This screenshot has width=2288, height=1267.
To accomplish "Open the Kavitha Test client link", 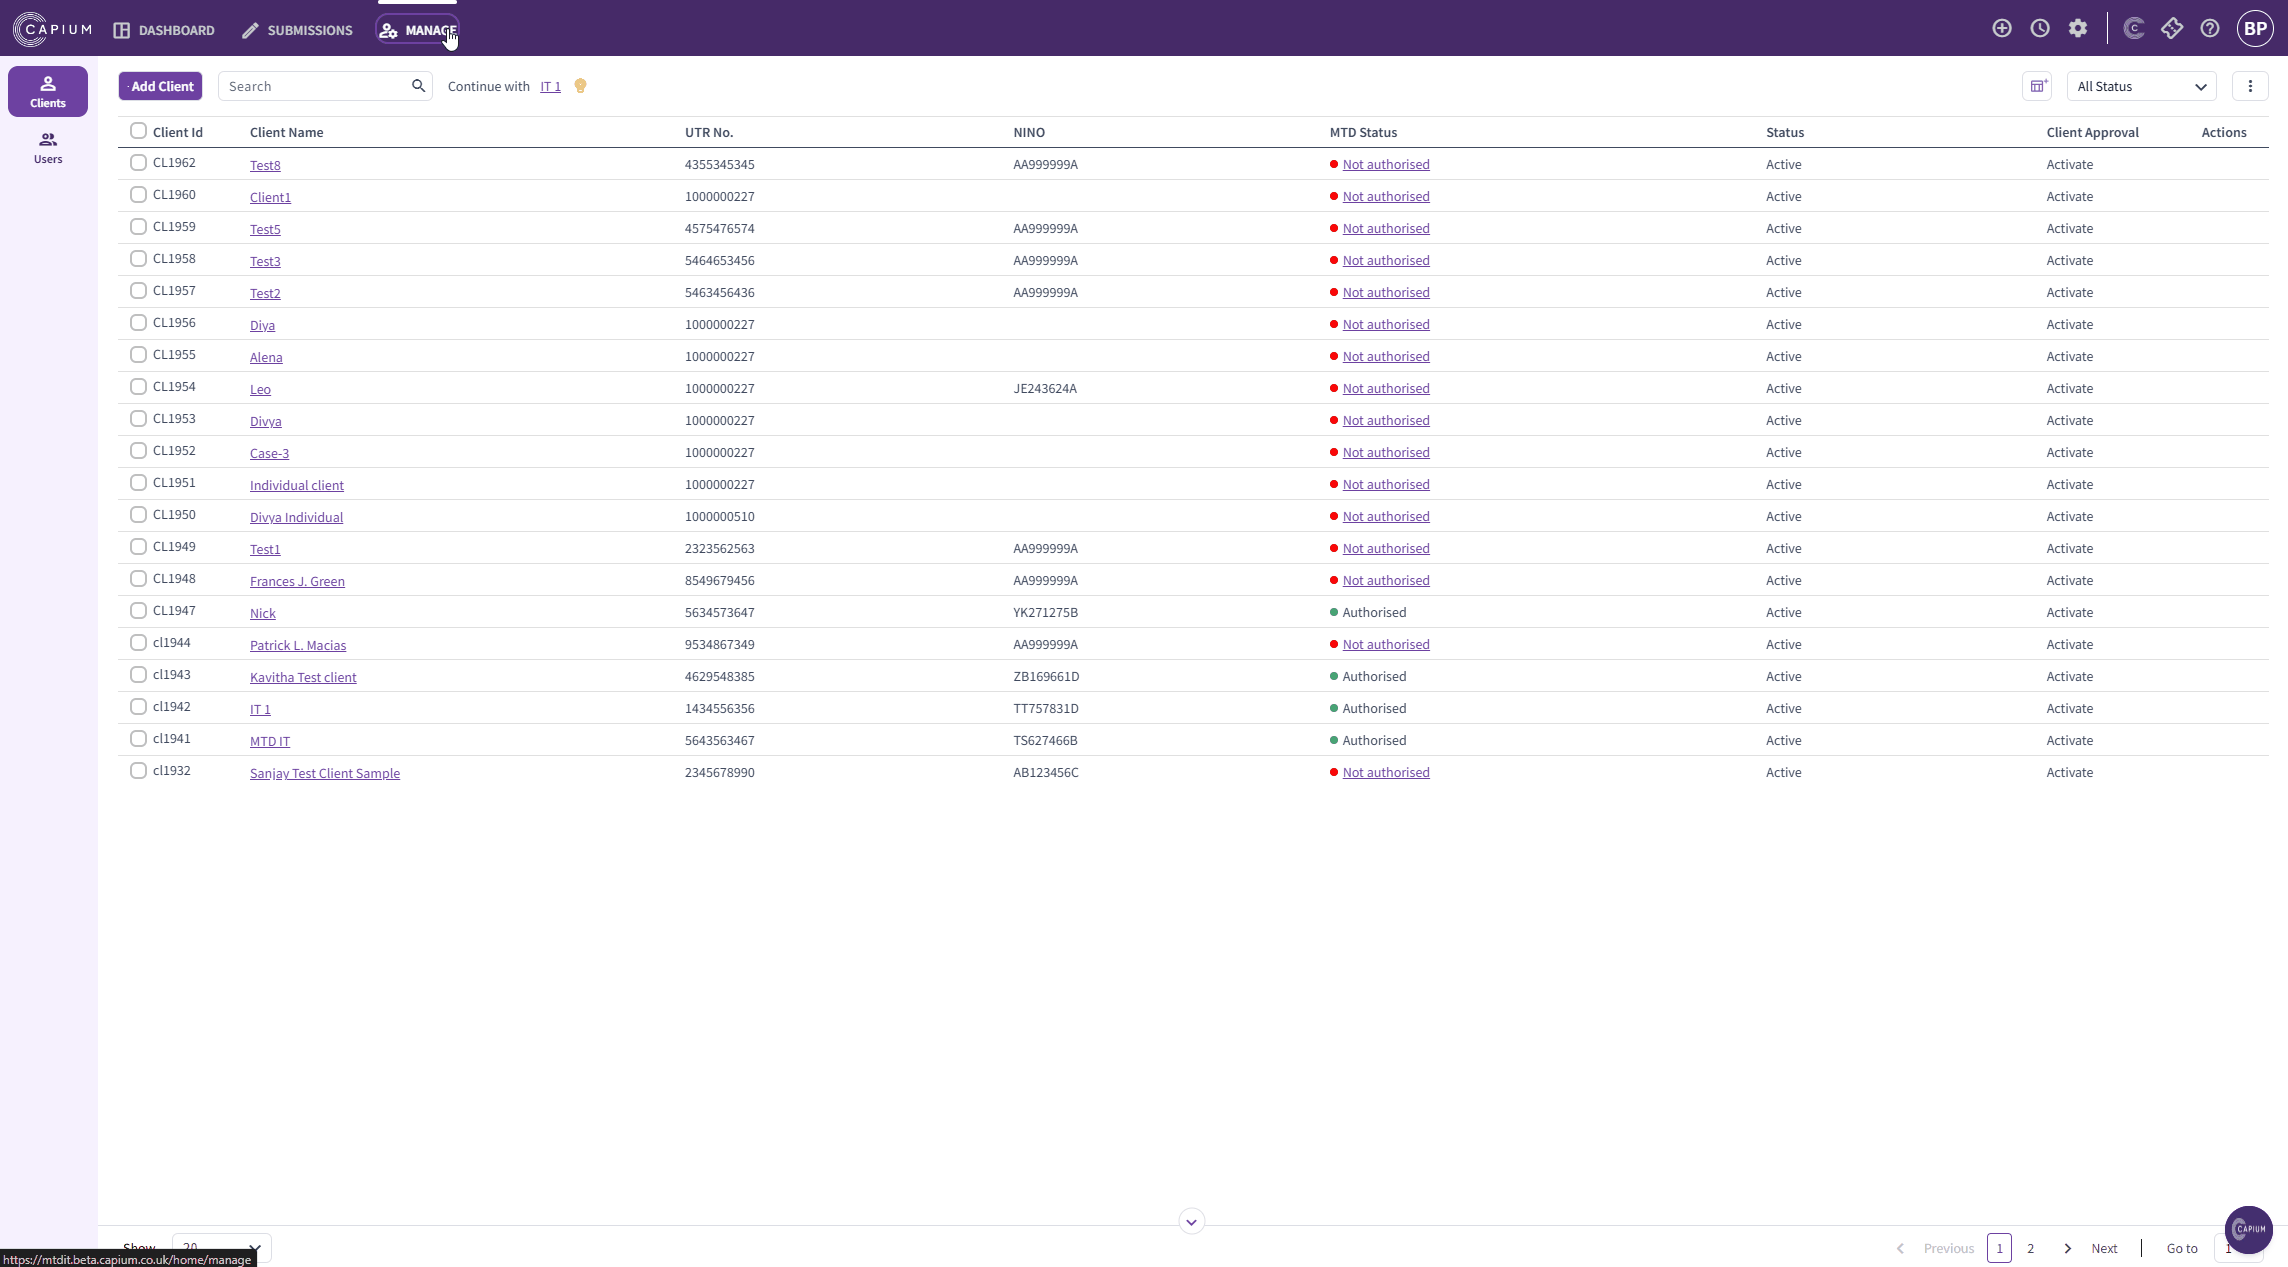I will click(x=303, y=677).
